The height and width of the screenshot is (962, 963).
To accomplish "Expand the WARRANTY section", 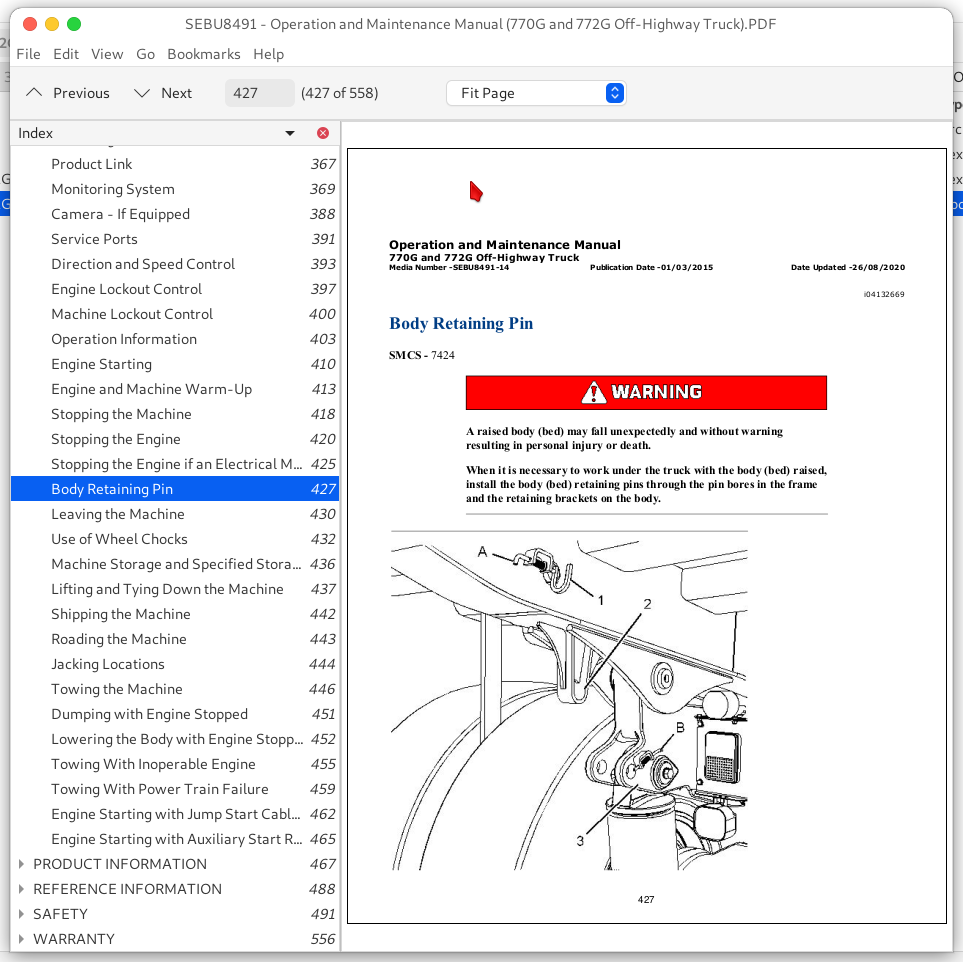I will [22, 939].
